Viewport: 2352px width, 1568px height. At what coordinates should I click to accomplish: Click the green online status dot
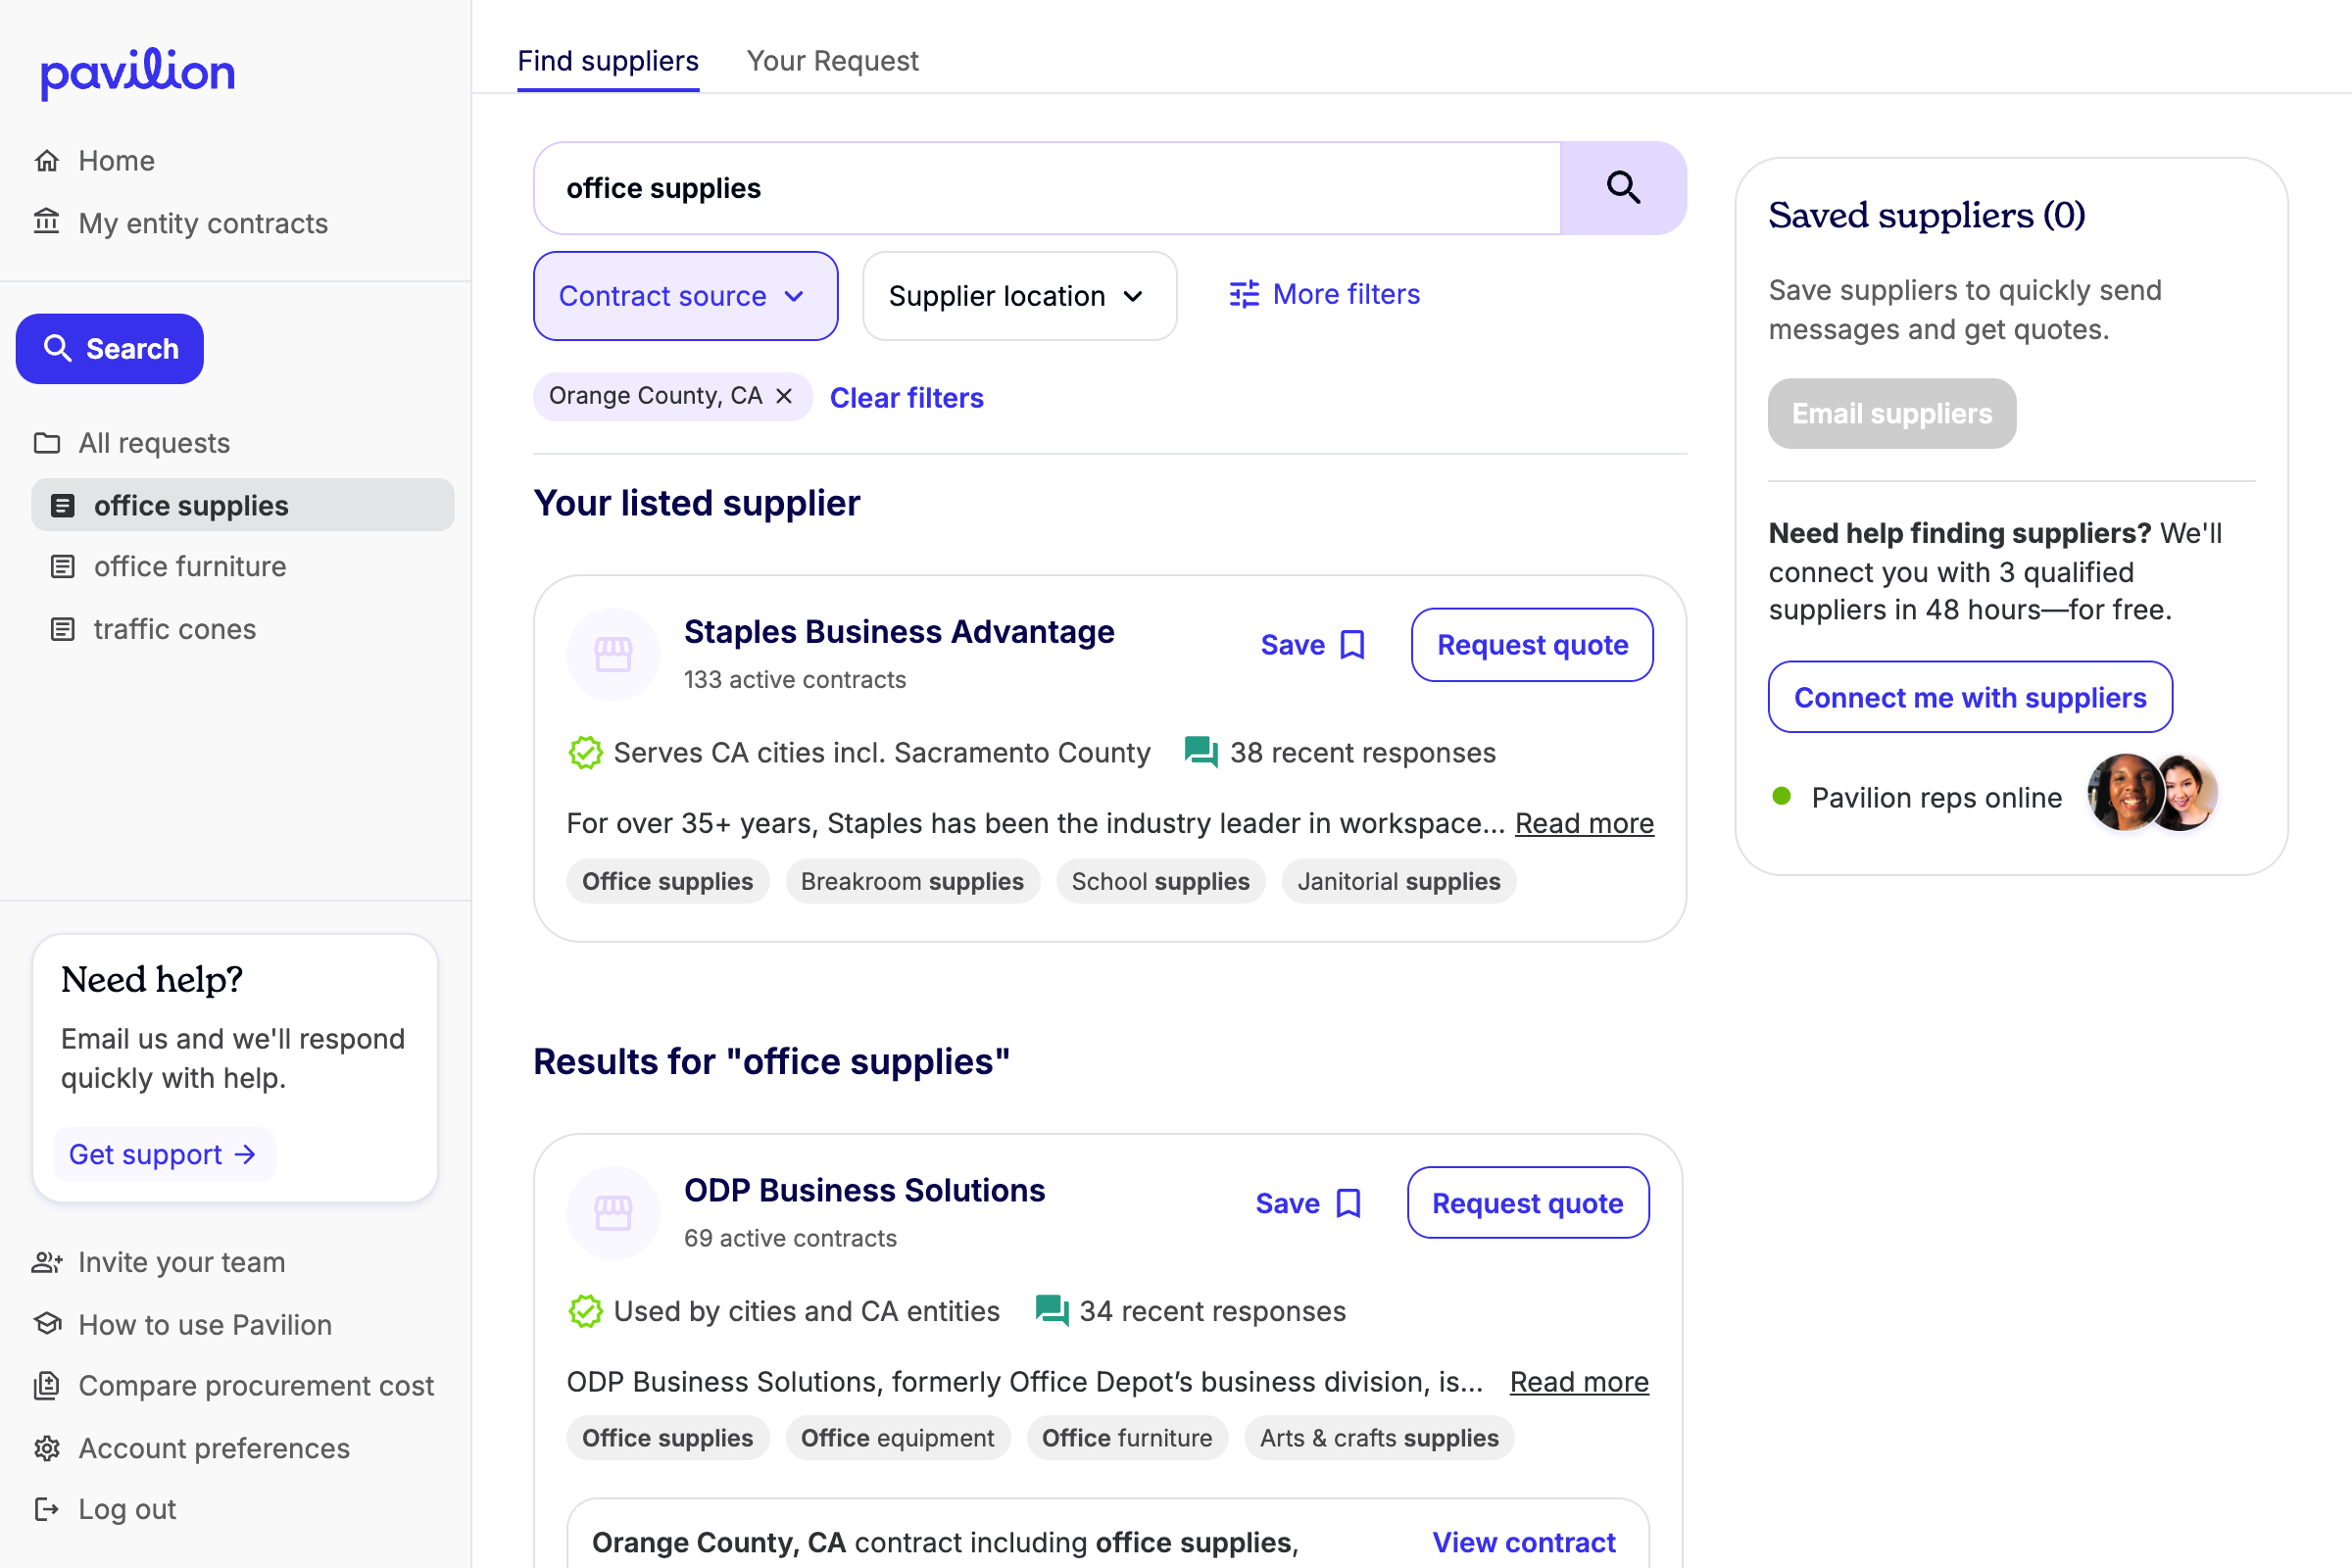click(x=1781, y=796)
